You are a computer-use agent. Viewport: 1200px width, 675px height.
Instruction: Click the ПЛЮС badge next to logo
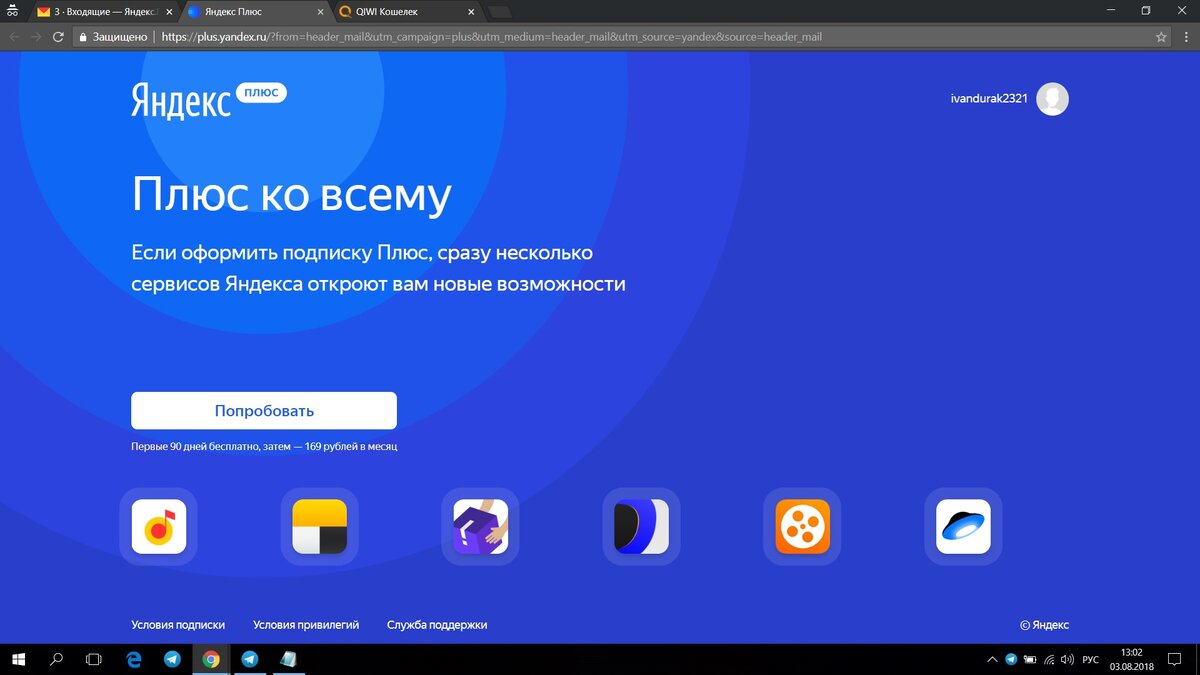262,92
